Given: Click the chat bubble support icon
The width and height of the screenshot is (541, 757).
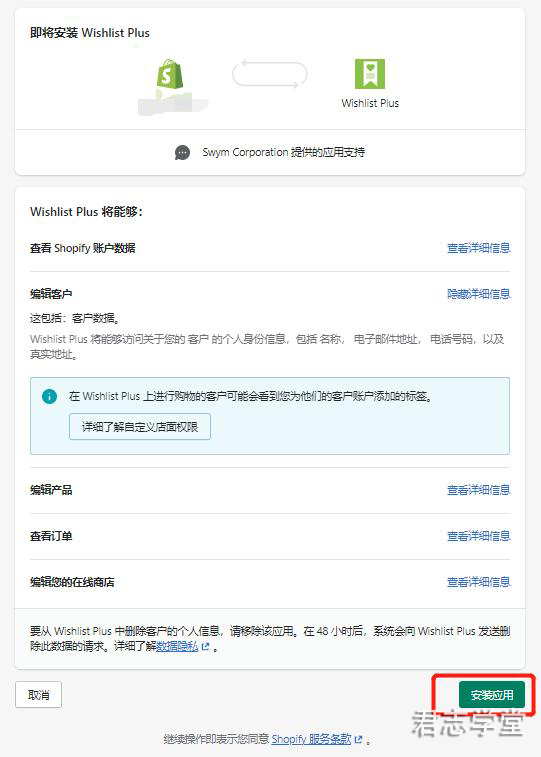Looking at the screenshot, I should click(x=182, y=153).
